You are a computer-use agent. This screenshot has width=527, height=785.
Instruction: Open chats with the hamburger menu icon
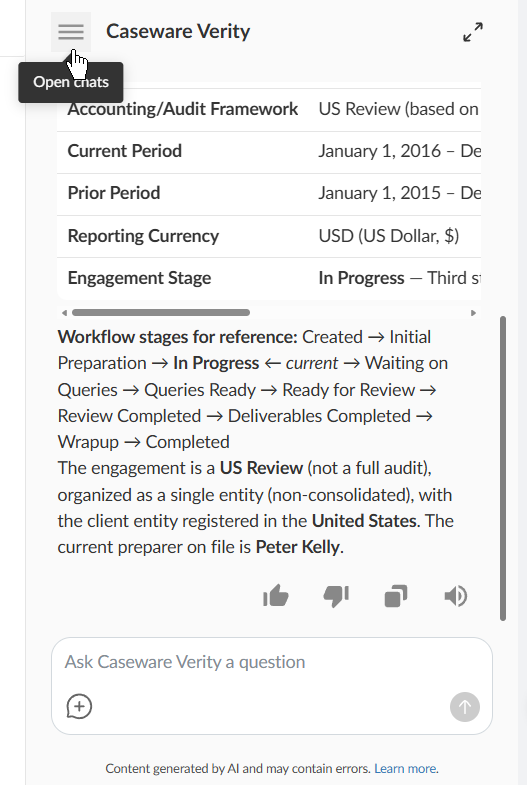(71, 32)
